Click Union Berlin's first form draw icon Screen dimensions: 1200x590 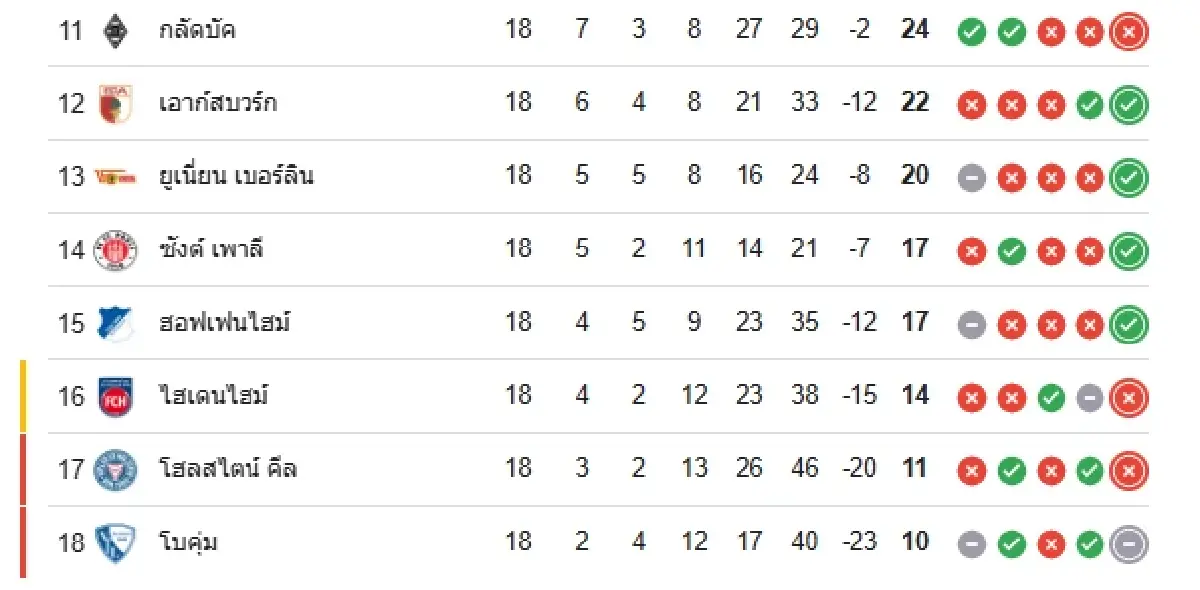[x=971, y=178]
